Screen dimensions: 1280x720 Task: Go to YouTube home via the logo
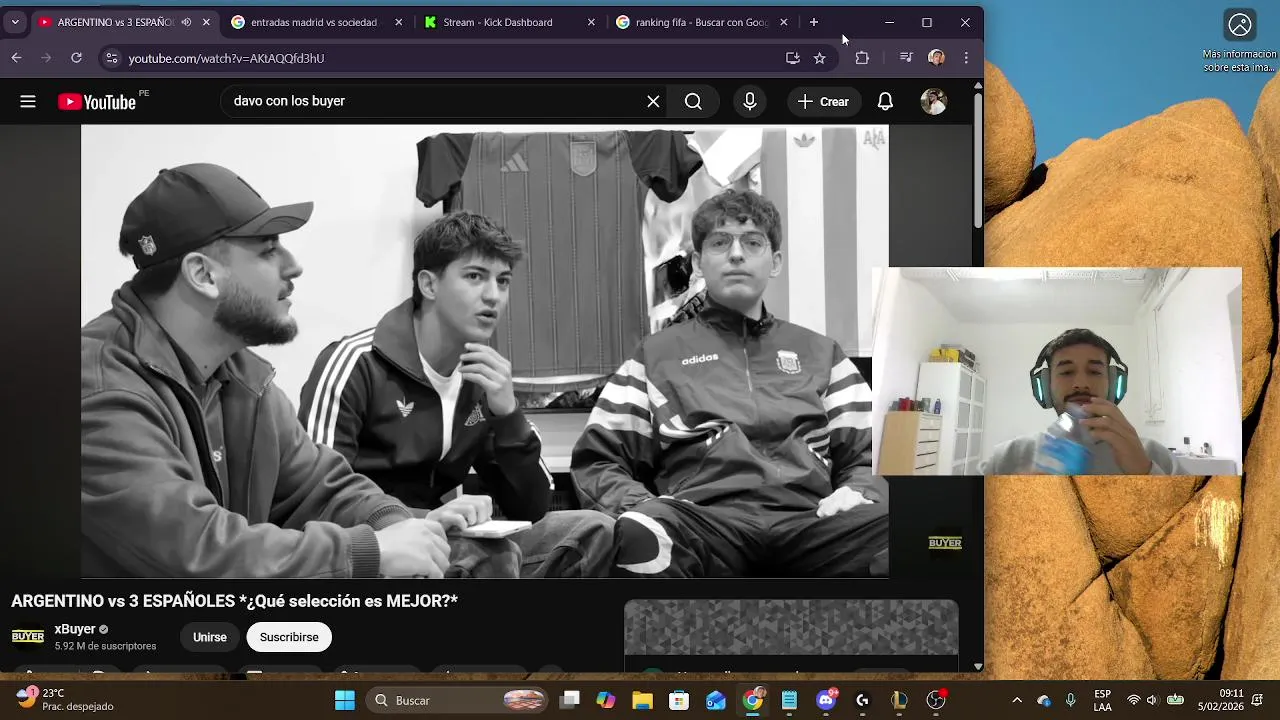tap(97, 102)
